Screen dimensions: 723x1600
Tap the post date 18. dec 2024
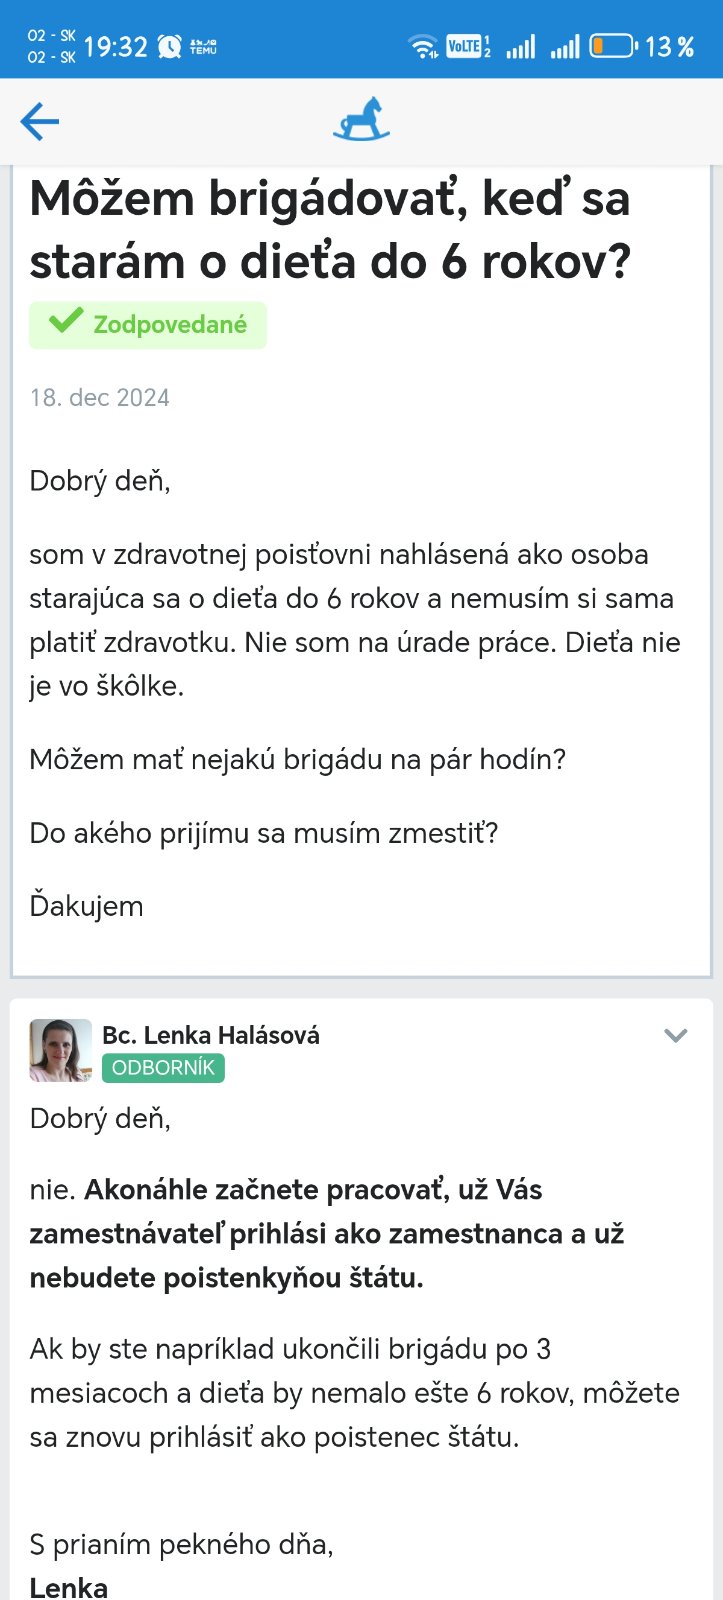[x=100, y=398]
